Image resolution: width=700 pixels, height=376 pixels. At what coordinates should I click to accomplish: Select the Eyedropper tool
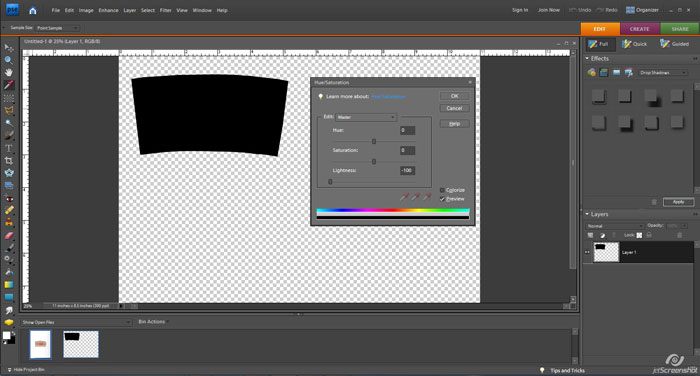[8, 85]
